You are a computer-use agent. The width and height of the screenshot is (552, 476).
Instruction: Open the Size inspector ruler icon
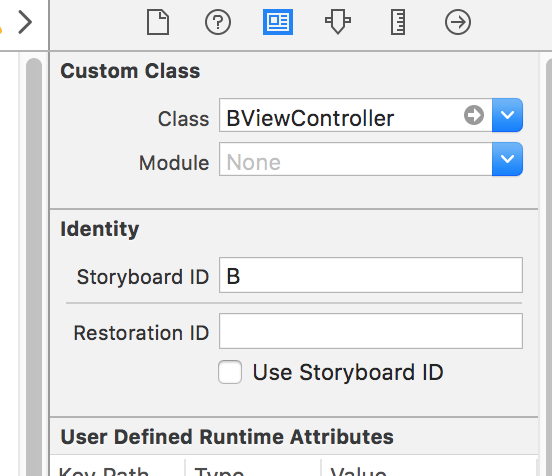(398, 22)
